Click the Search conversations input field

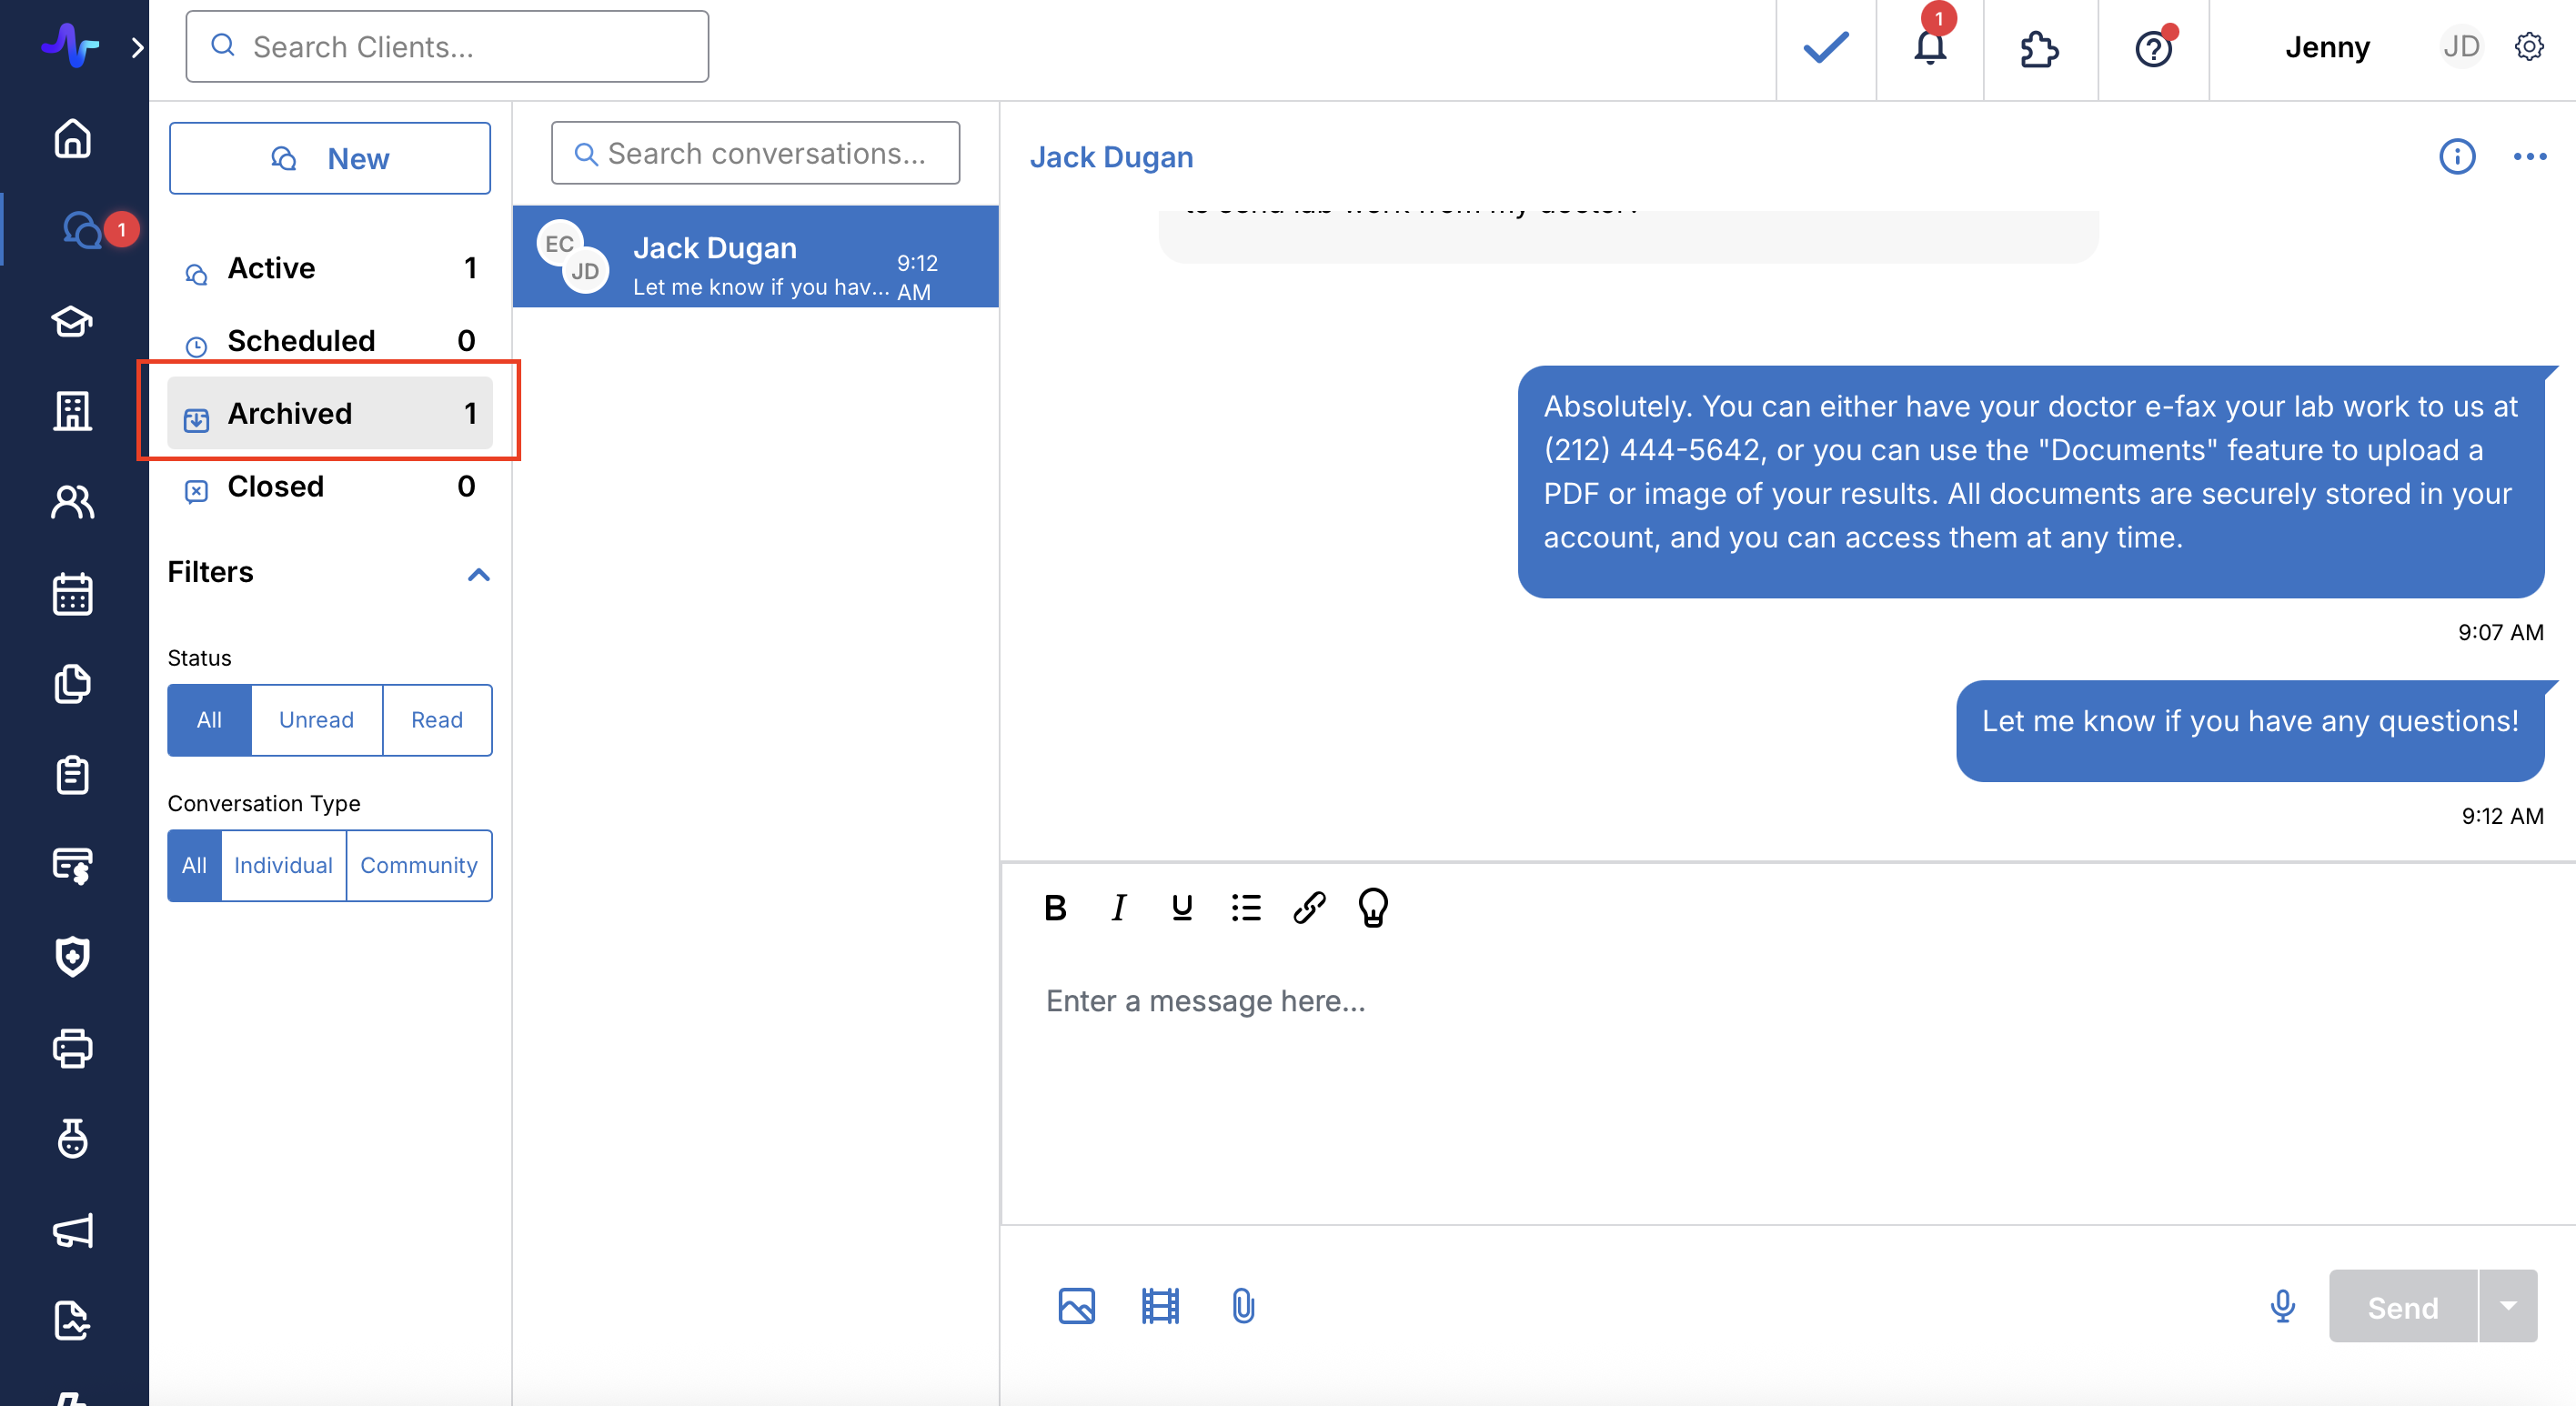tap(755, 153)
